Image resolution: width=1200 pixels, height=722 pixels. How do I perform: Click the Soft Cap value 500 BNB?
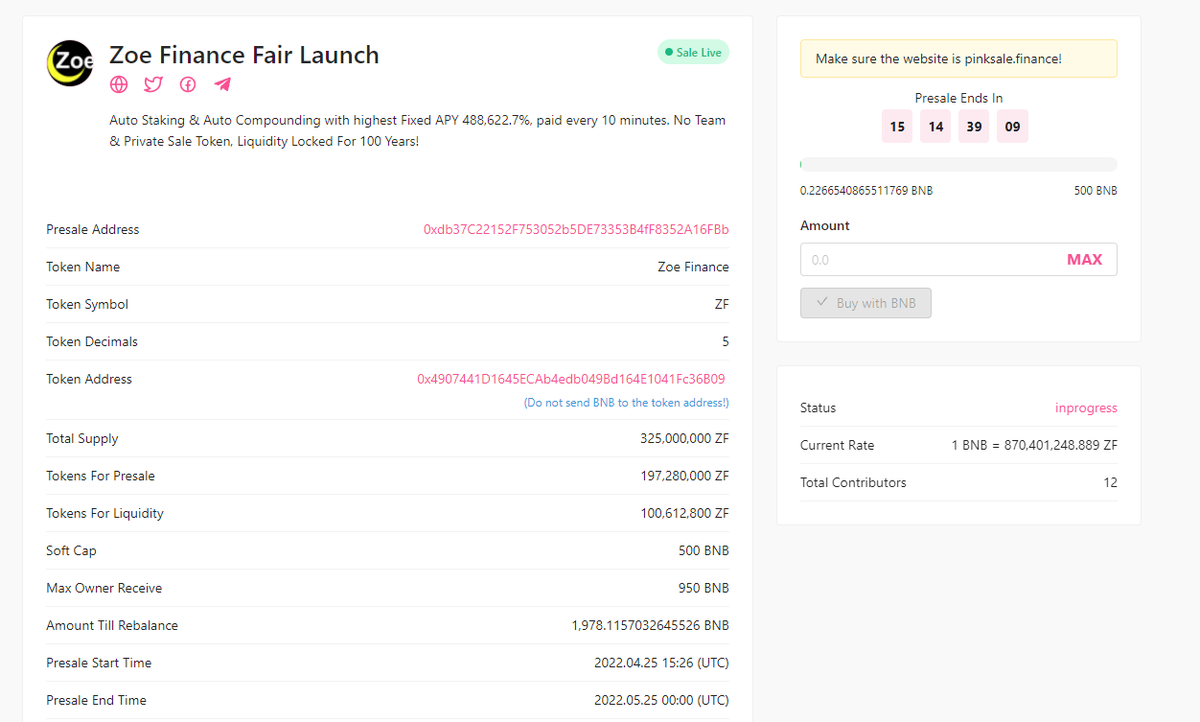(703, 551)
